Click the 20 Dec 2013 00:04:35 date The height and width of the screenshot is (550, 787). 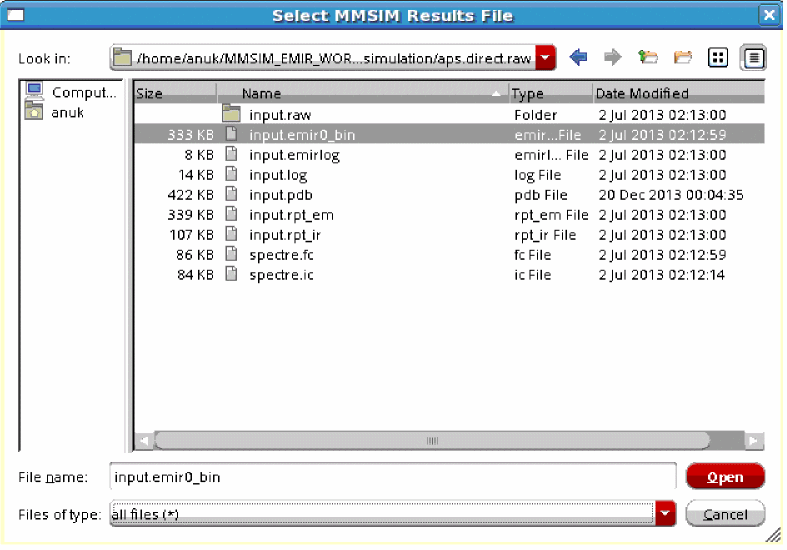[671, 195]
